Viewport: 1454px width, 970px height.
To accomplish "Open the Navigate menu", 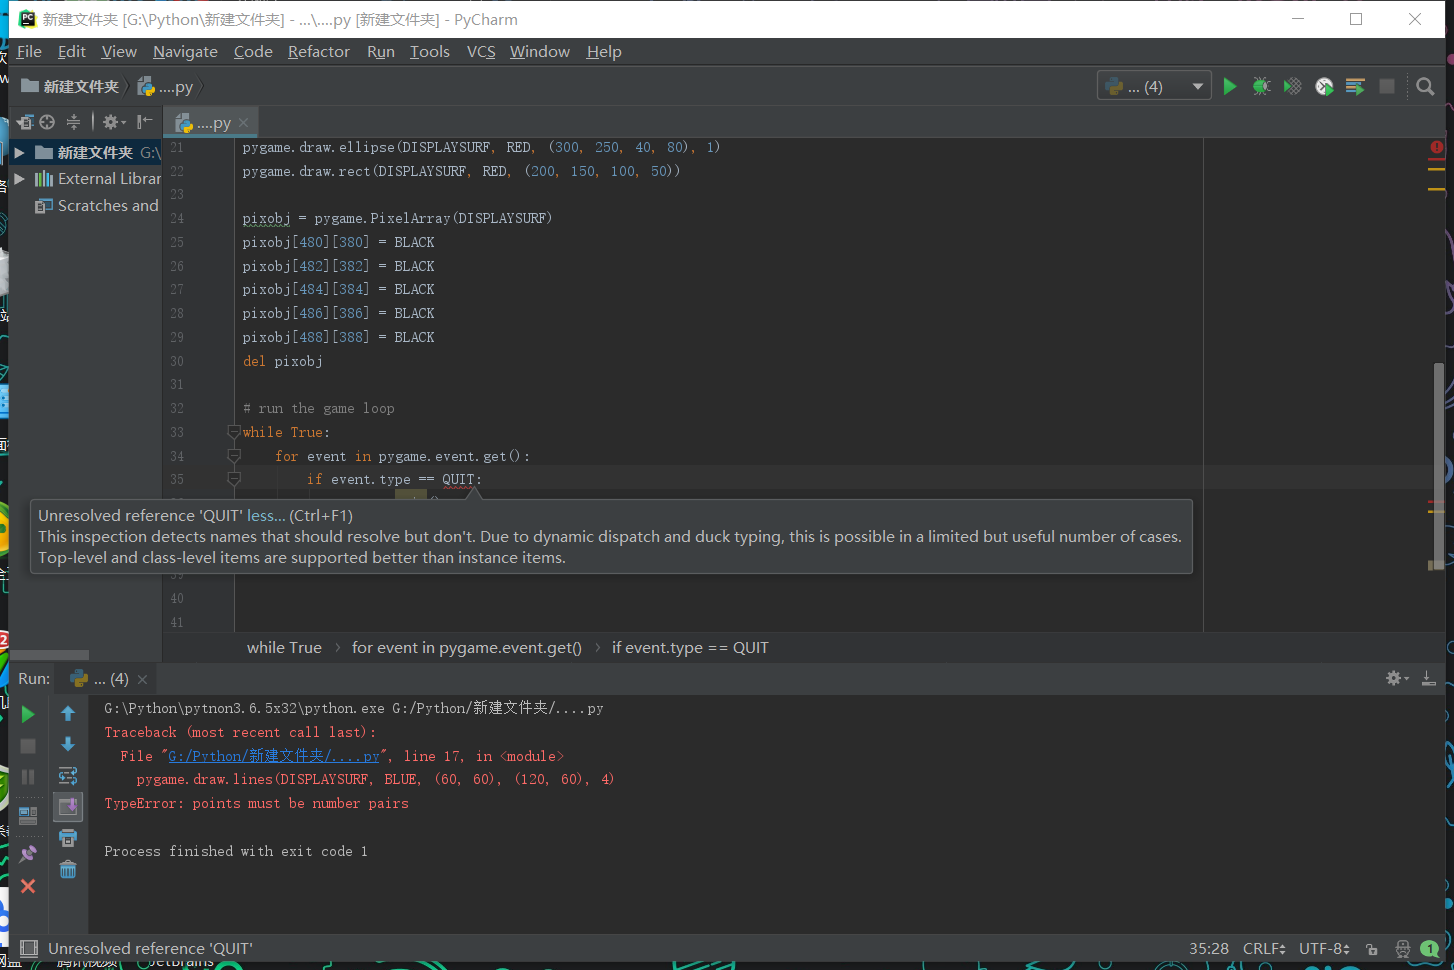I will 185,51.
